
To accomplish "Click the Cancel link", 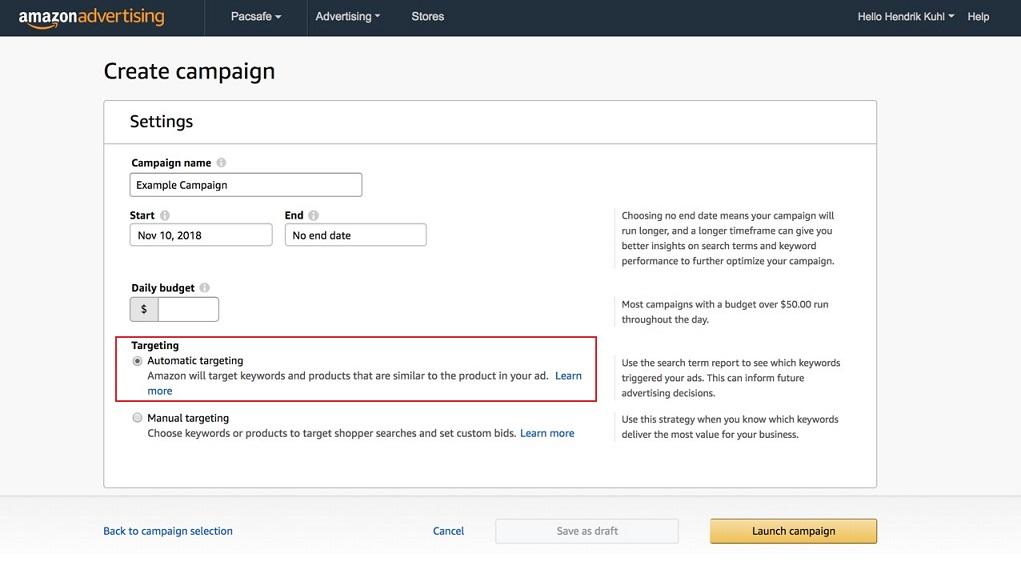I will point(448,531).
